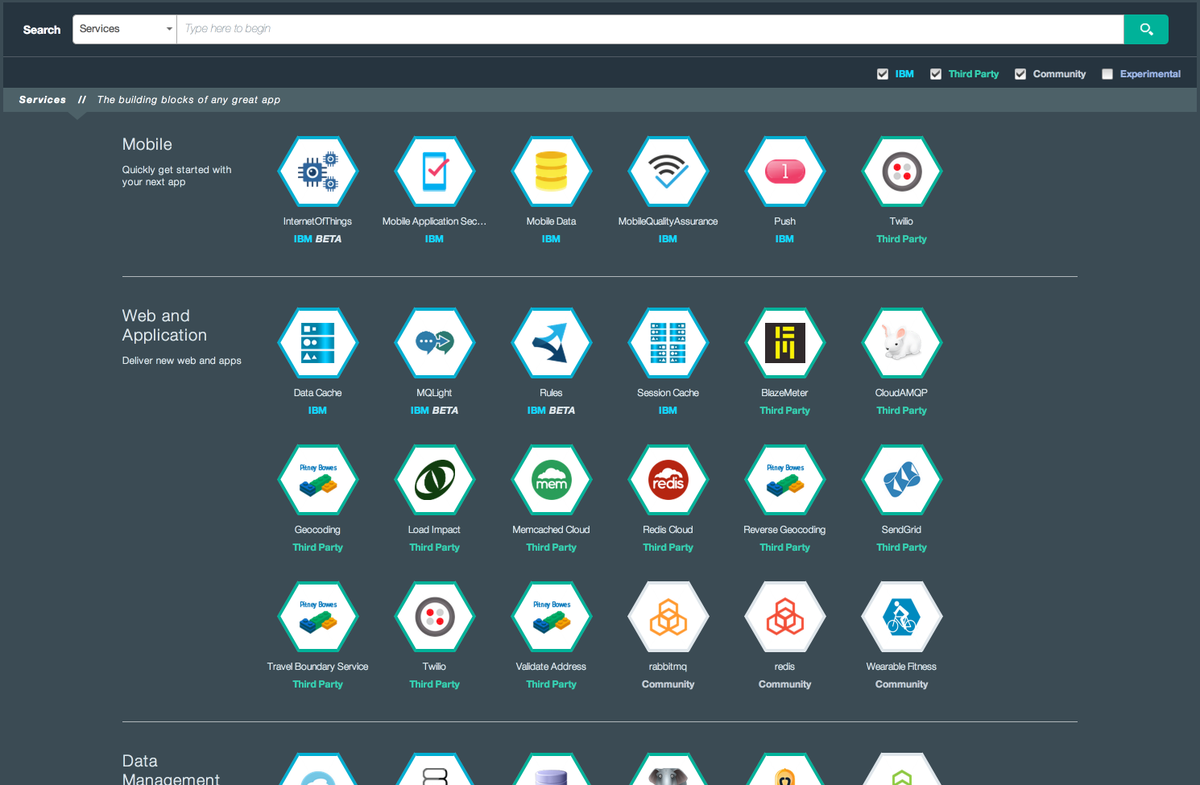Click 'Deliver new web and apps' description

182,361
